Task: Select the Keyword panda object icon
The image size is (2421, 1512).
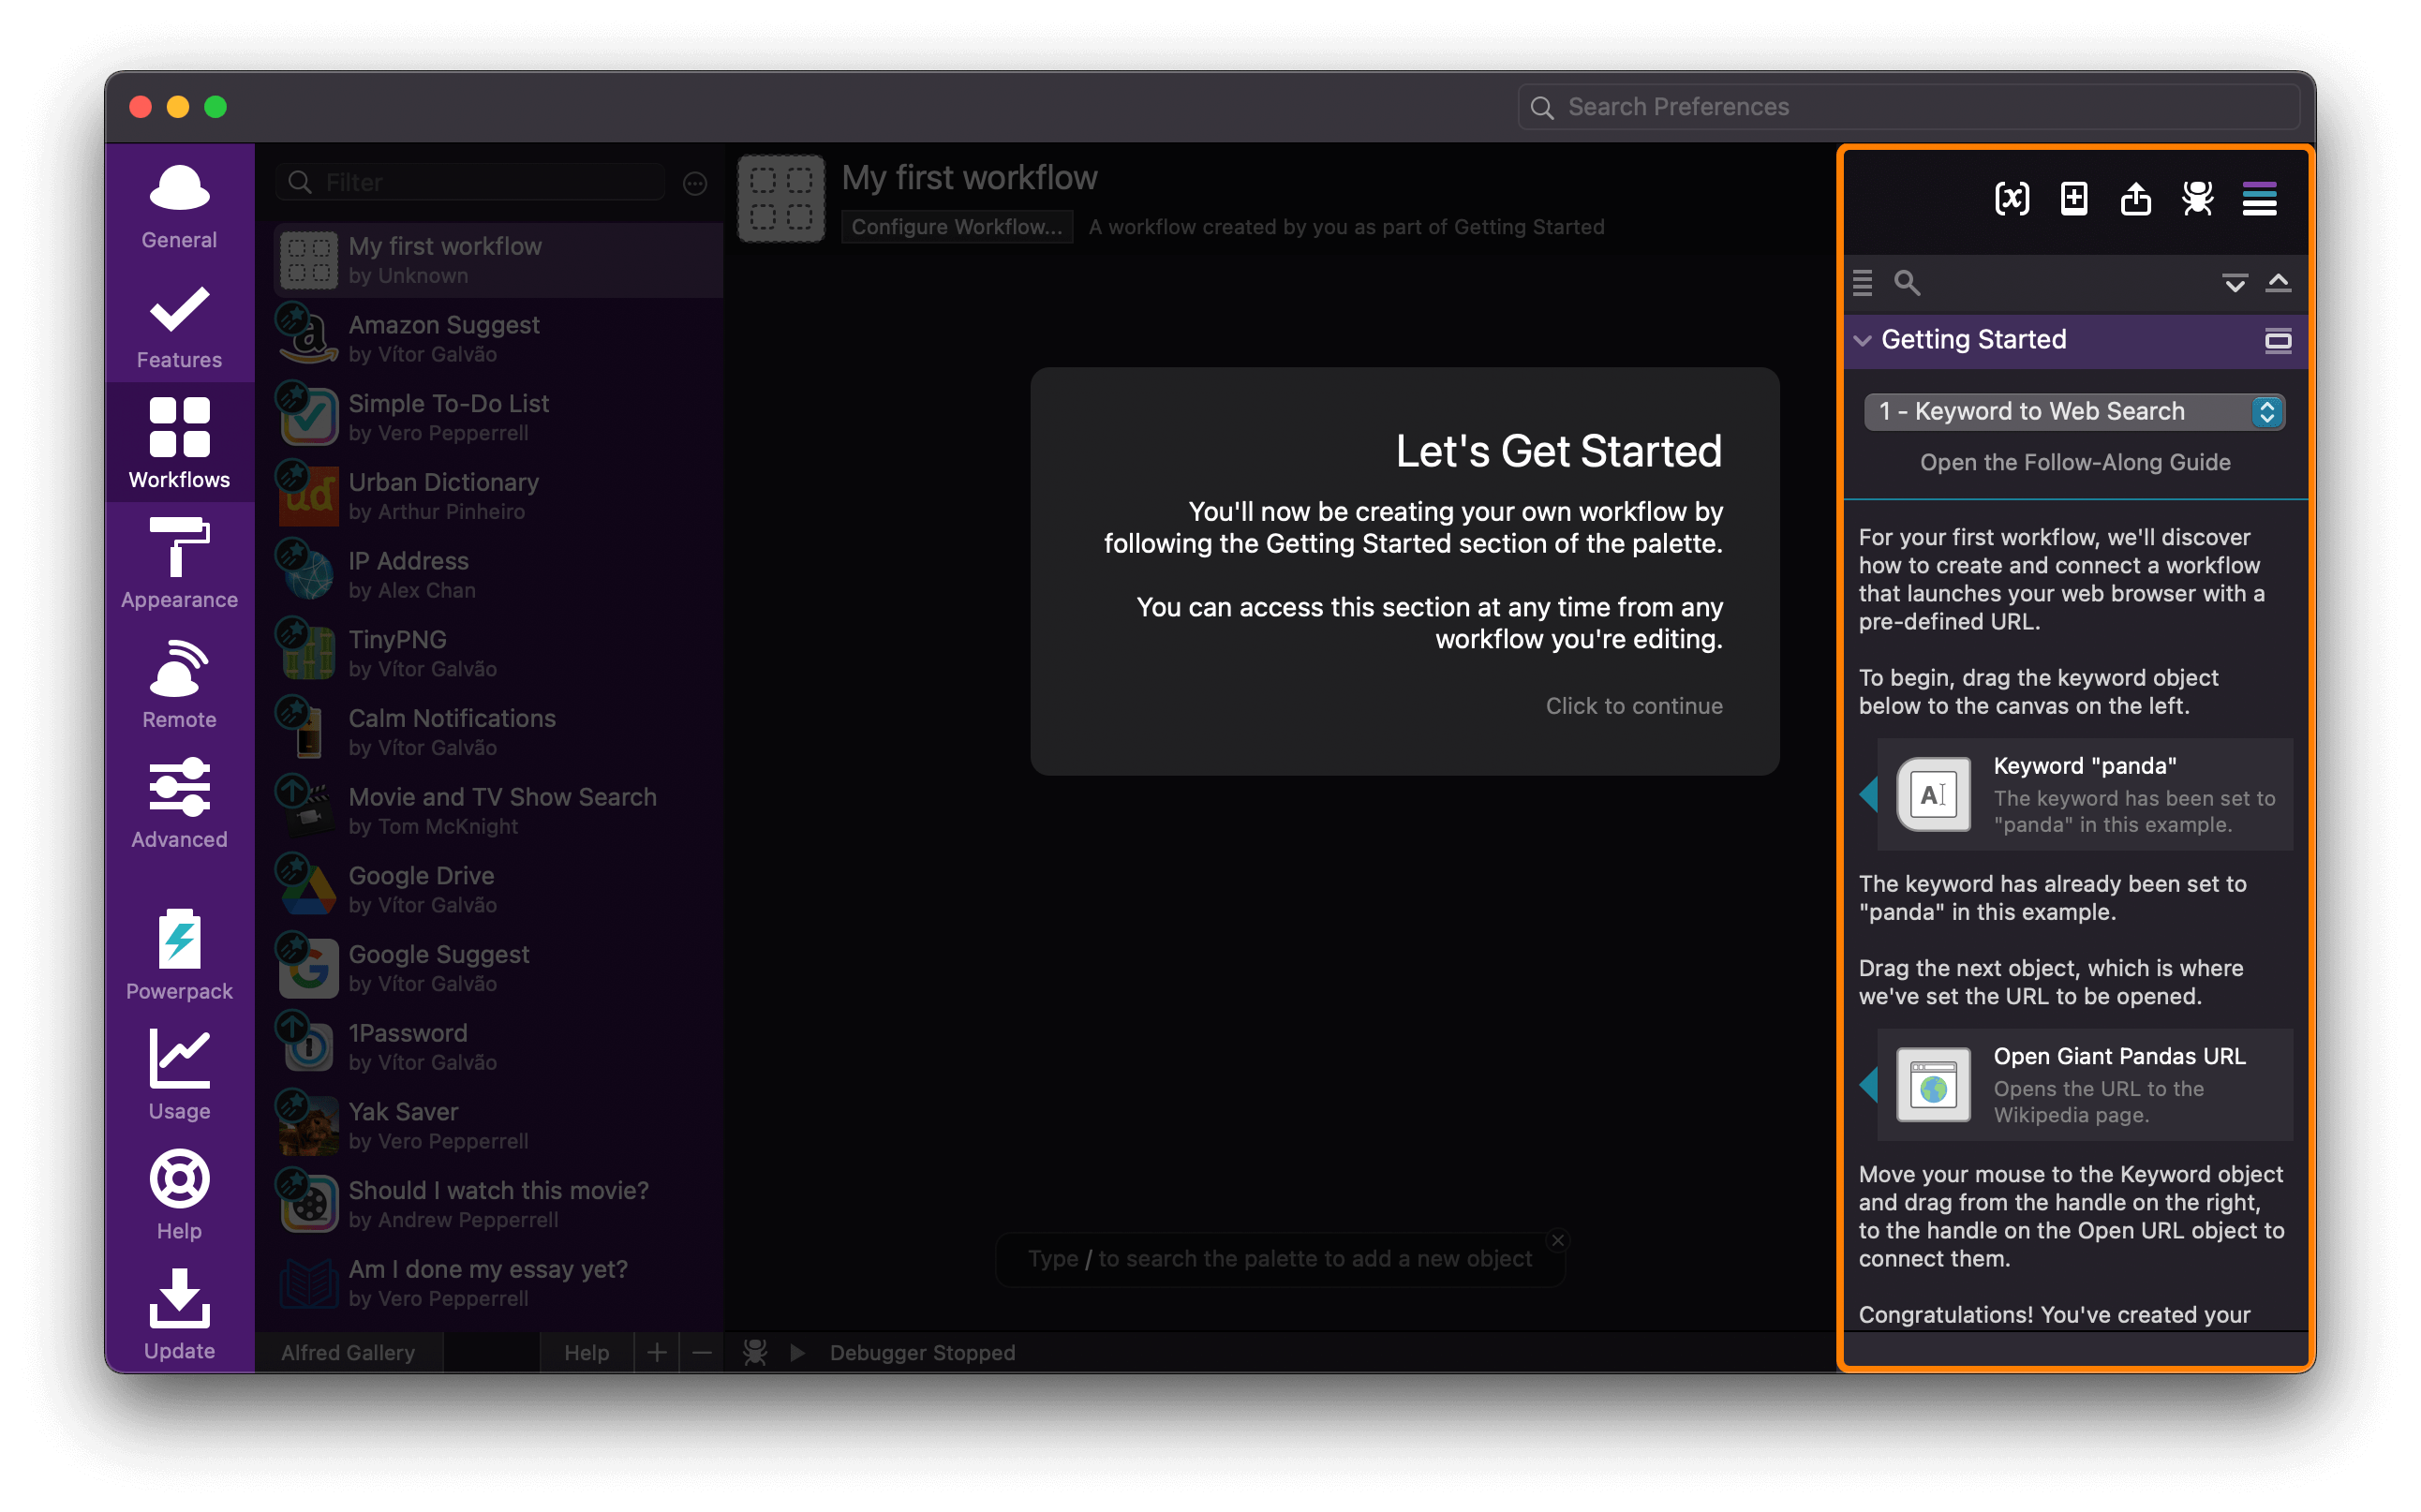Action: [x=1933, y=794]
